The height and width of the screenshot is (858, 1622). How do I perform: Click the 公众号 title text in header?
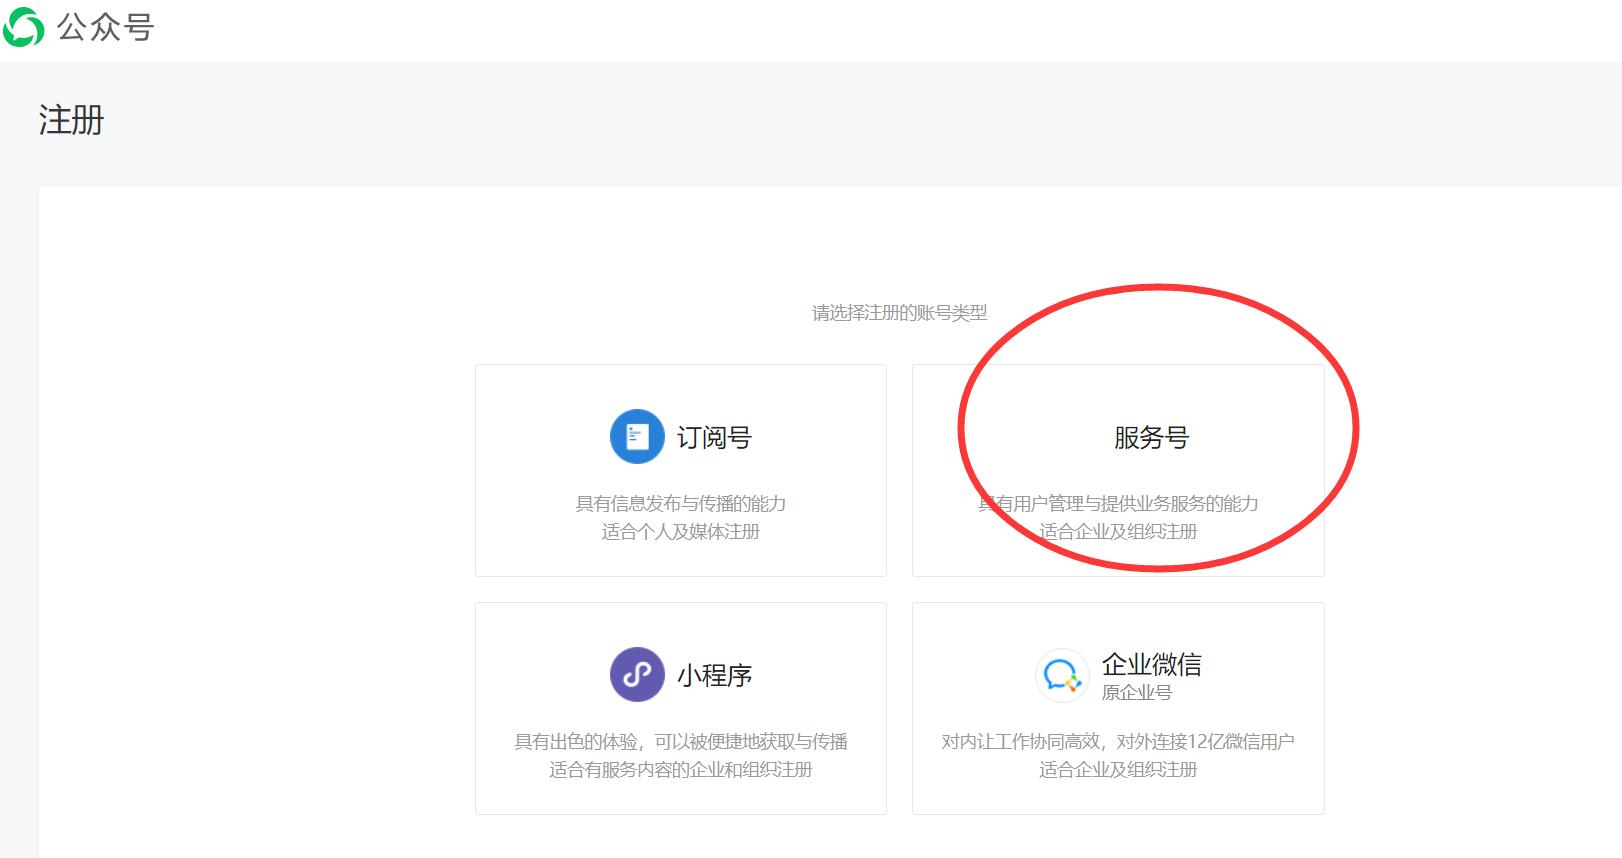pyautogui.click(x=106, y=27)
